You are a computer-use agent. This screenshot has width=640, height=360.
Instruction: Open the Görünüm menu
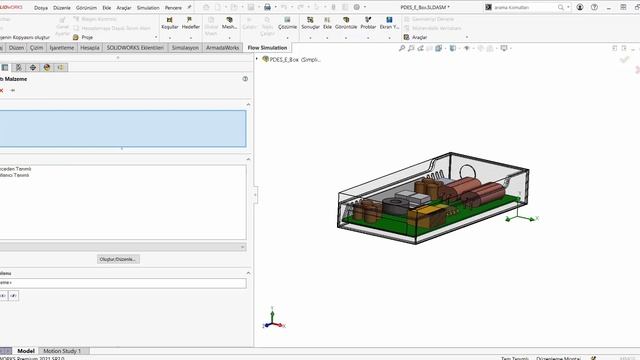point(86,8)
